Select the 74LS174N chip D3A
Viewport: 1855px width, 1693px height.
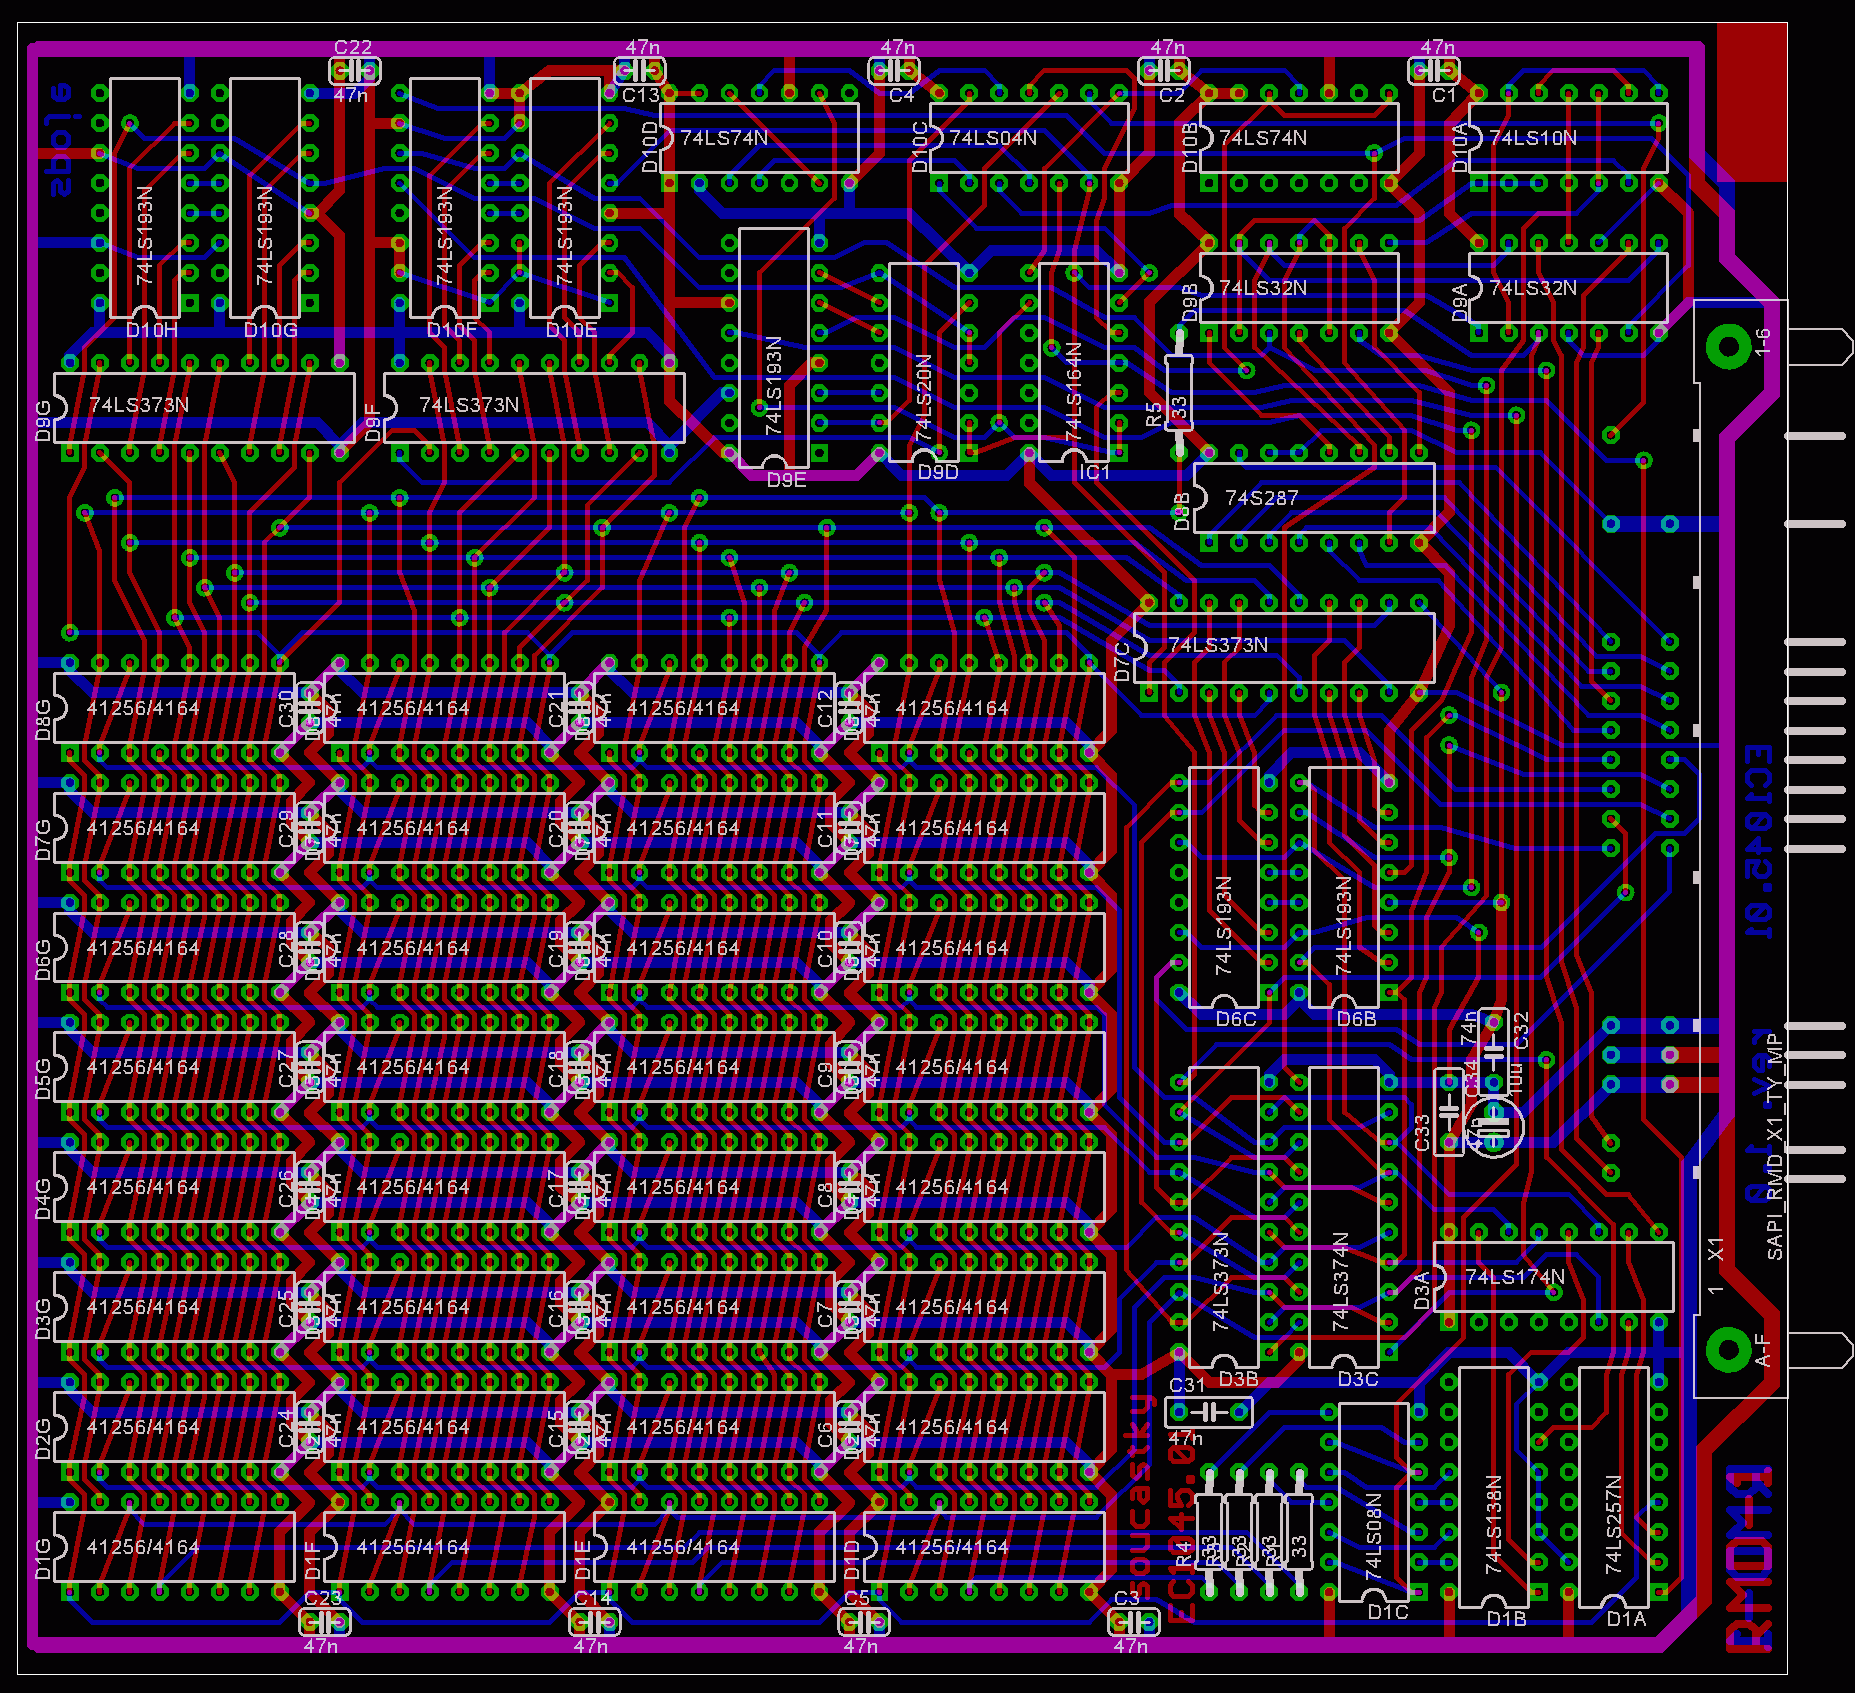pos(1553,1277)
